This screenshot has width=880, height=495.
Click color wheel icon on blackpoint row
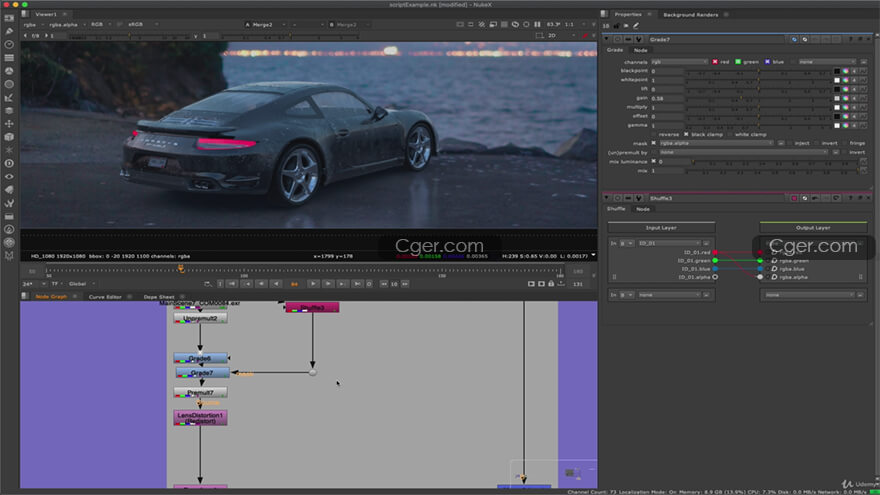(x=845, y=71)
